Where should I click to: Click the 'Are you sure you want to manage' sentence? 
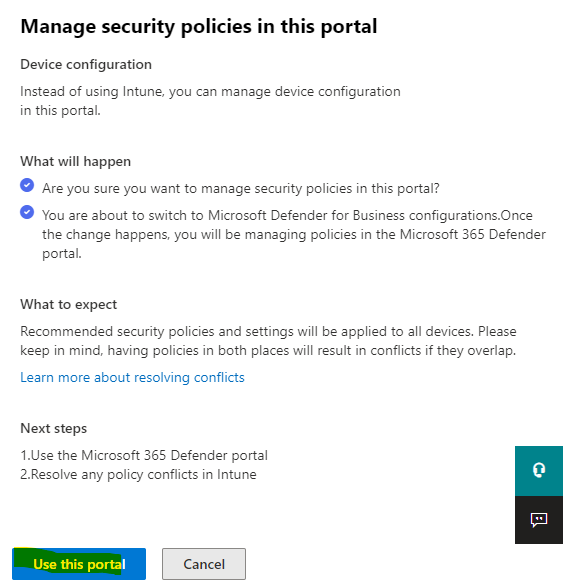point(241,189)
